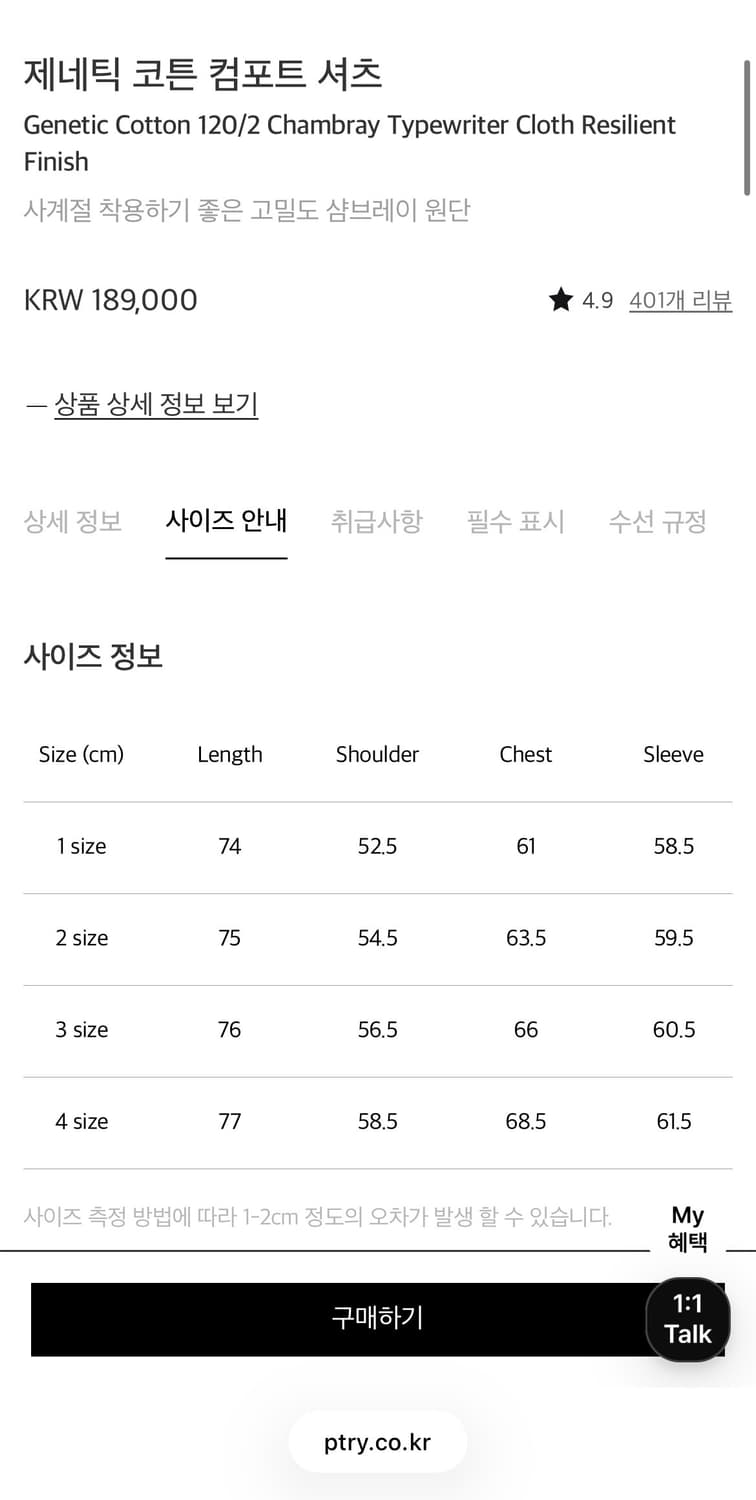Tap the KRW 189,000 price text
The width and height of the screenshot is (756, 1500).
click(x=110, y=300)
